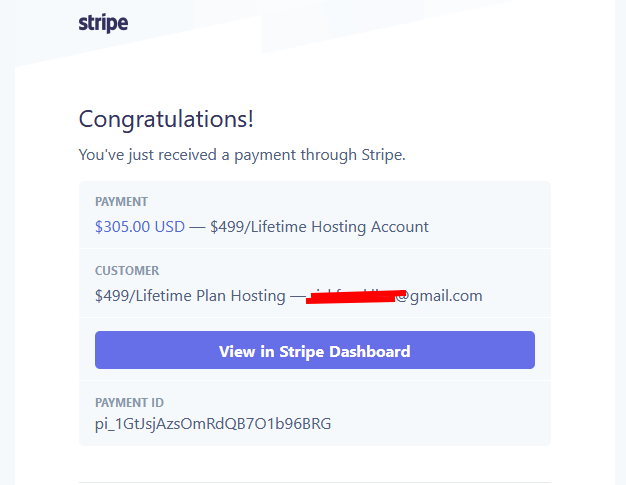Click the empty area right of the payment ID
Screen dimensions: 626x485
(439, 424)
